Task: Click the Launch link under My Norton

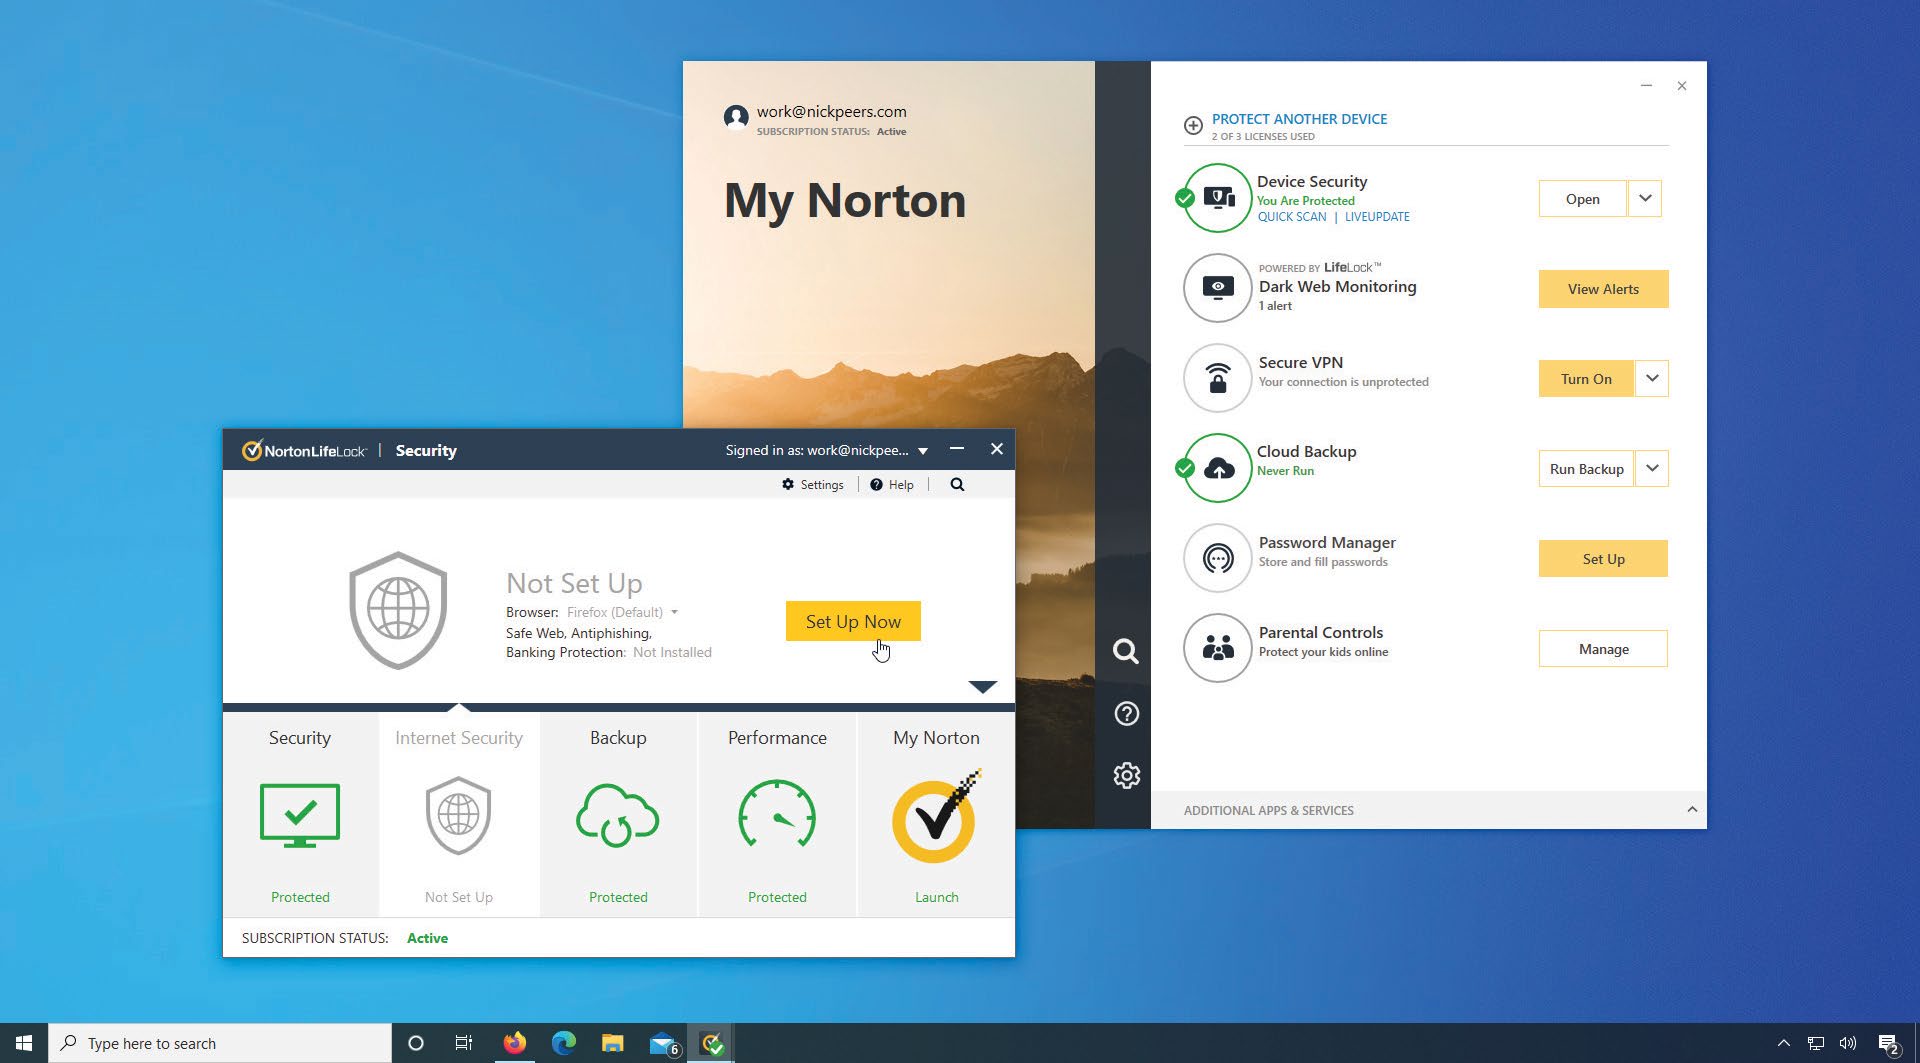Action: coord(936,897)
